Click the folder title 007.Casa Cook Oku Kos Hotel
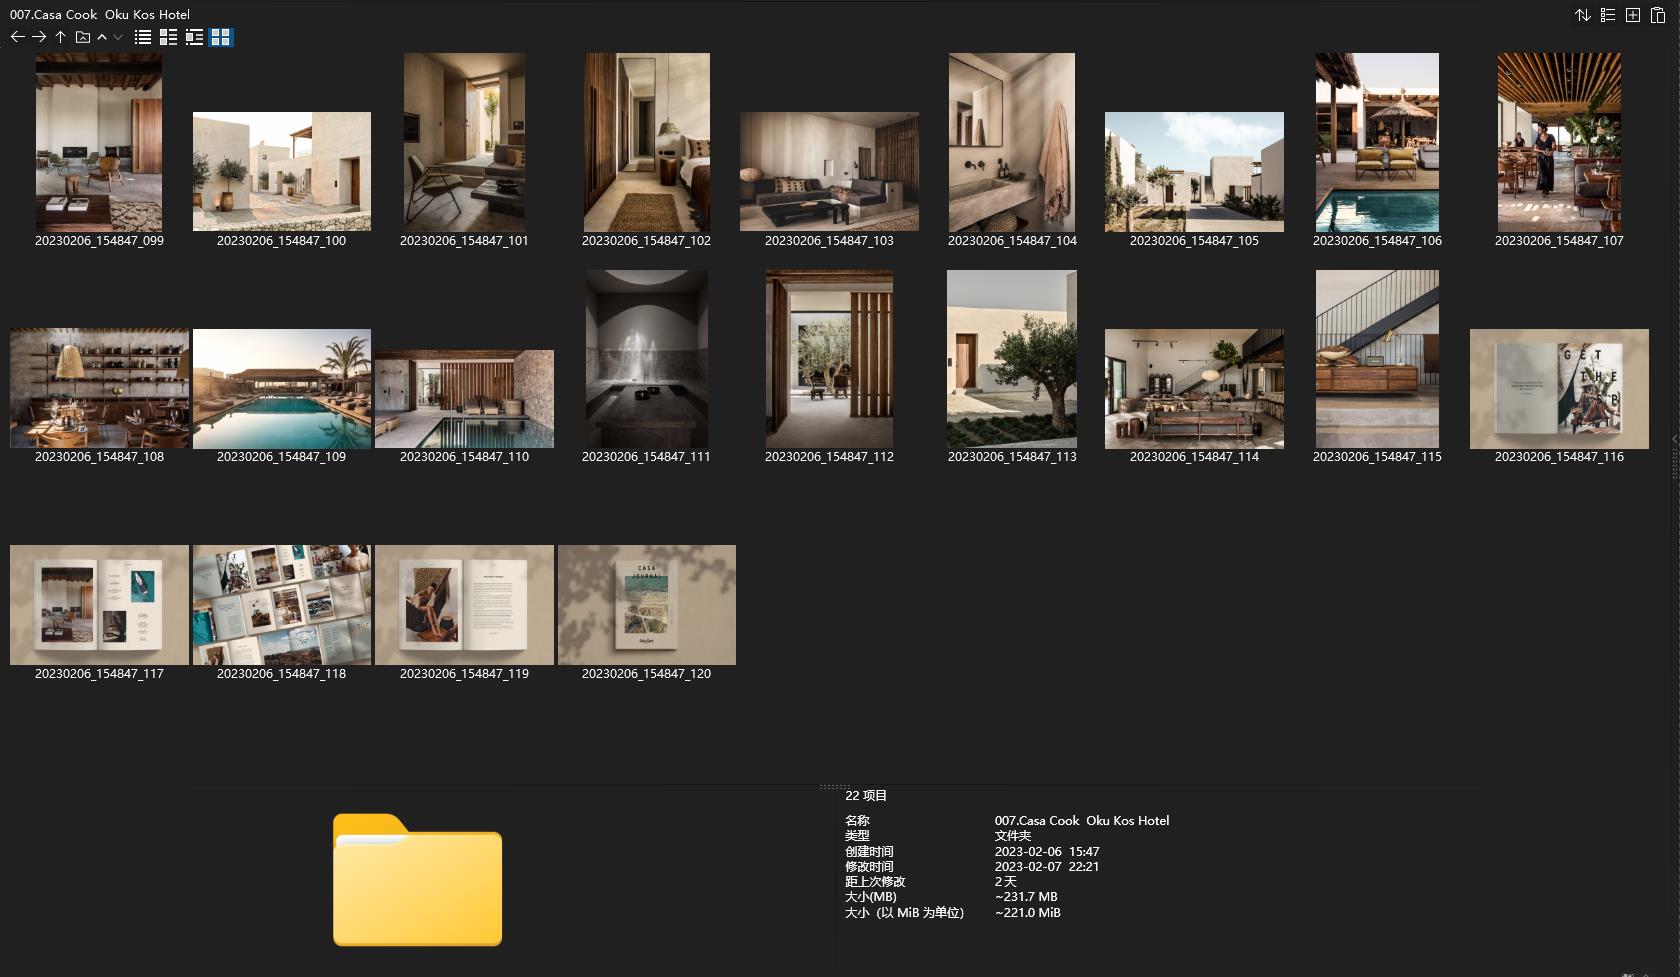Viewport: 1680px width, 977px height. coord(100,14)
